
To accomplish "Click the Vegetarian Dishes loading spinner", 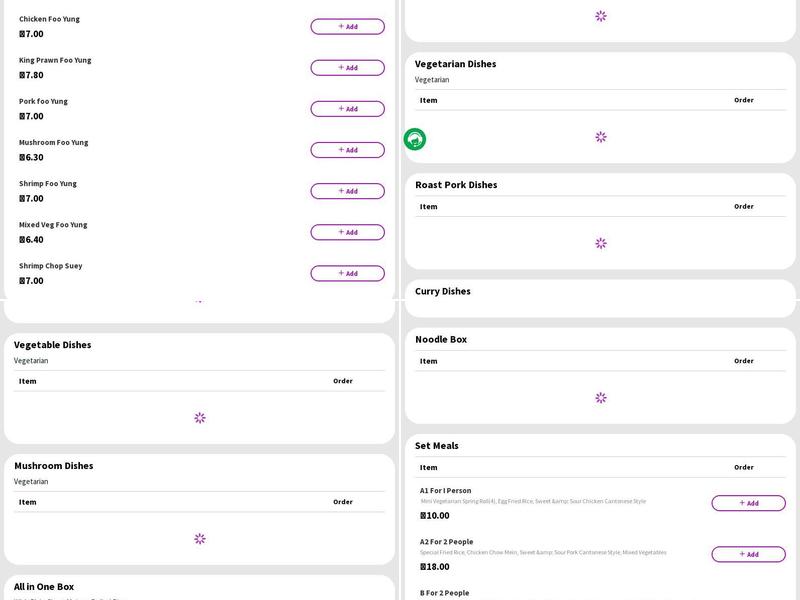I will point(601,137).
